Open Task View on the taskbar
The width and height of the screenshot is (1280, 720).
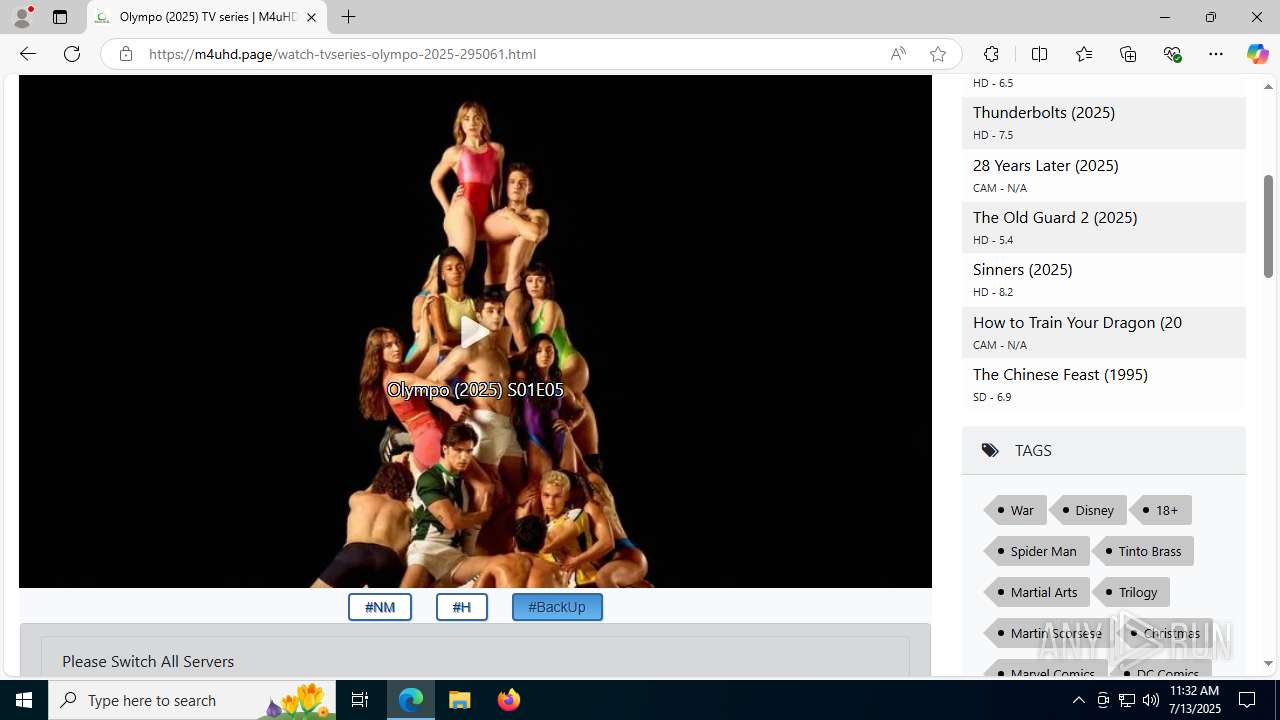[x=360, y=700]
